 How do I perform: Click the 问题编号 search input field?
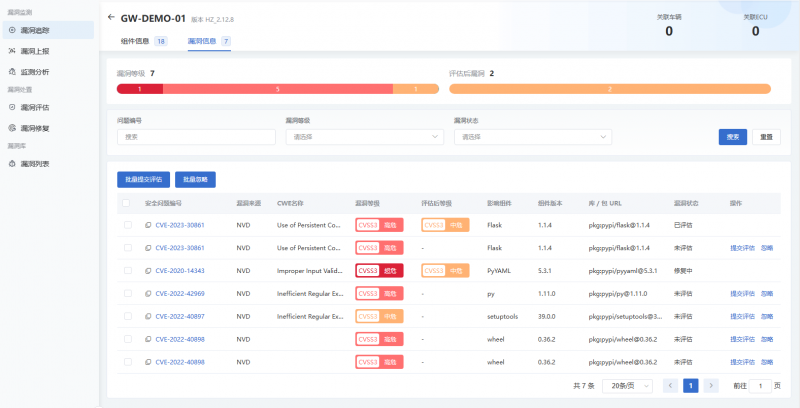point(194,136)
